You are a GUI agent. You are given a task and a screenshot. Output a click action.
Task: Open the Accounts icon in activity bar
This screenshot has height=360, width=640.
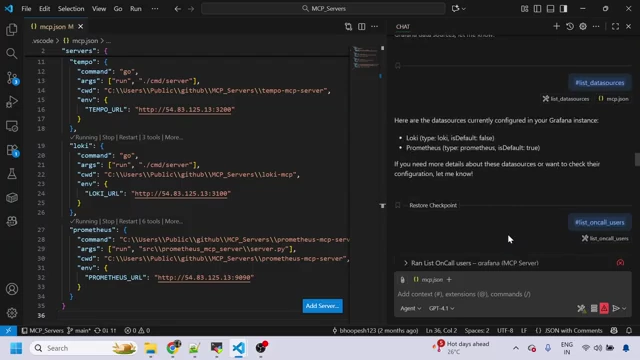coord(12,289)
